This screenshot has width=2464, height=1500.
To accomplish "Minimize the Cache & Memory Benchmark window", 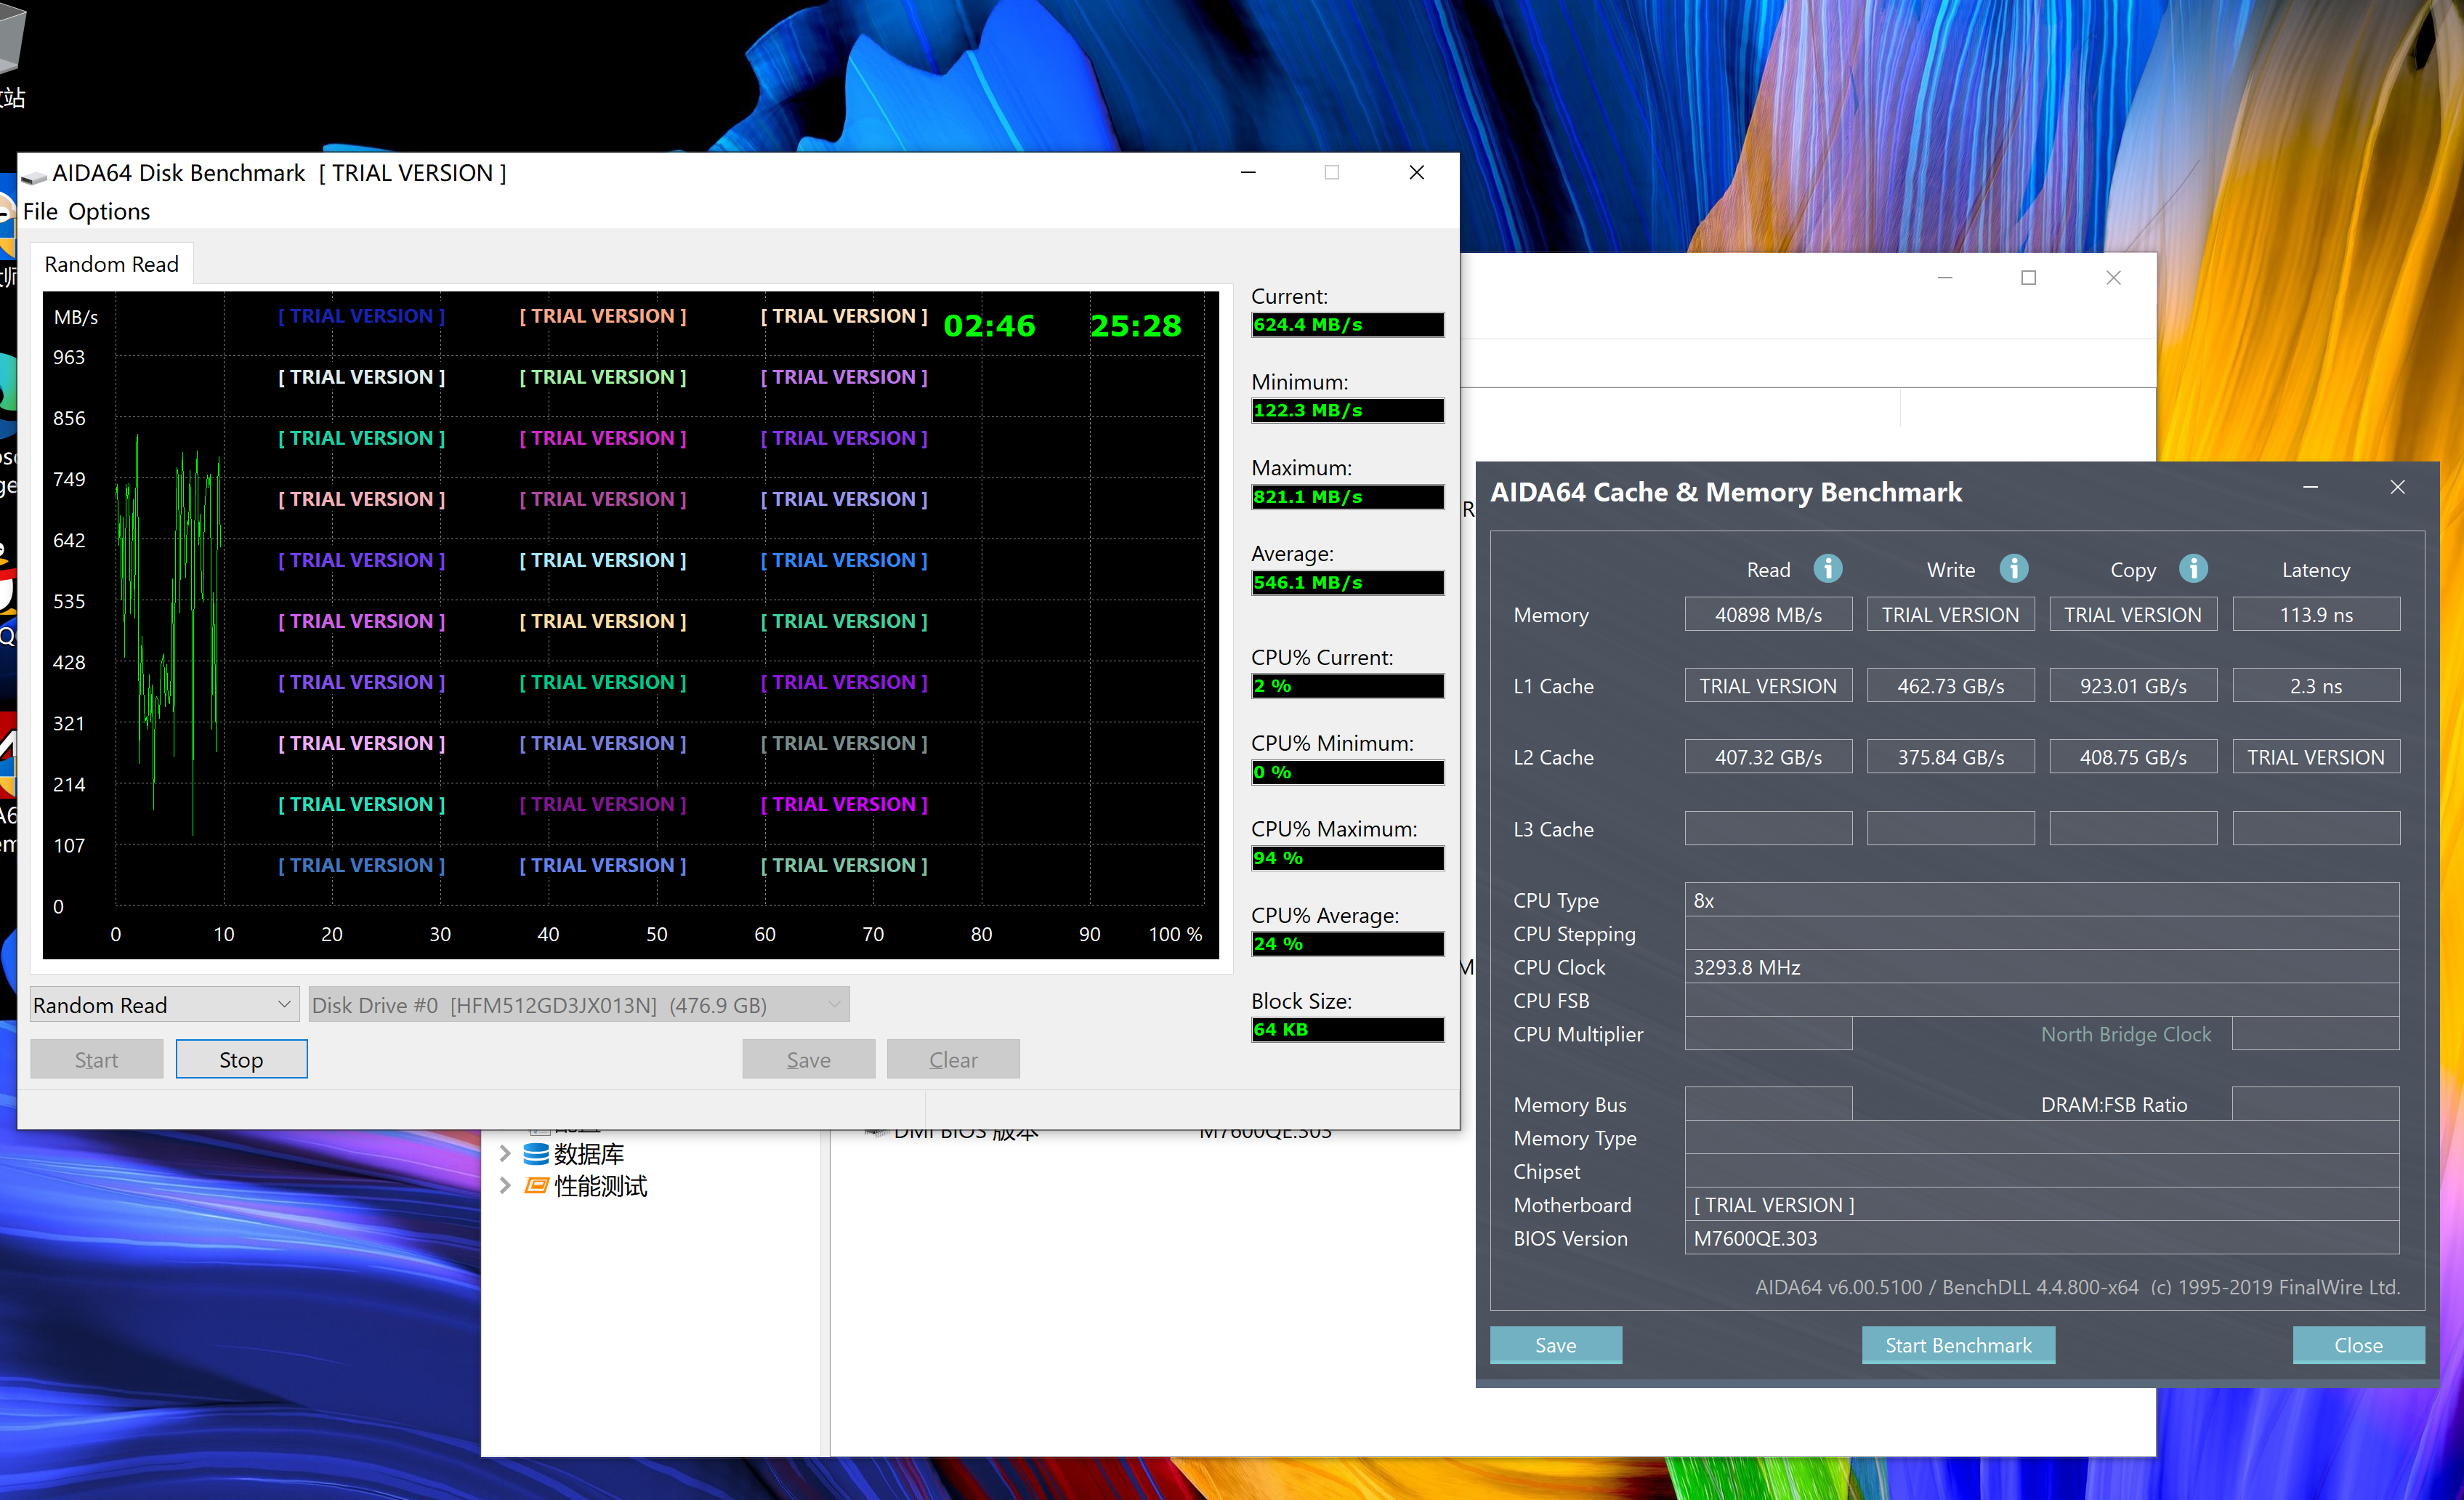I will pyautogui.click(x=2310, y=488).
